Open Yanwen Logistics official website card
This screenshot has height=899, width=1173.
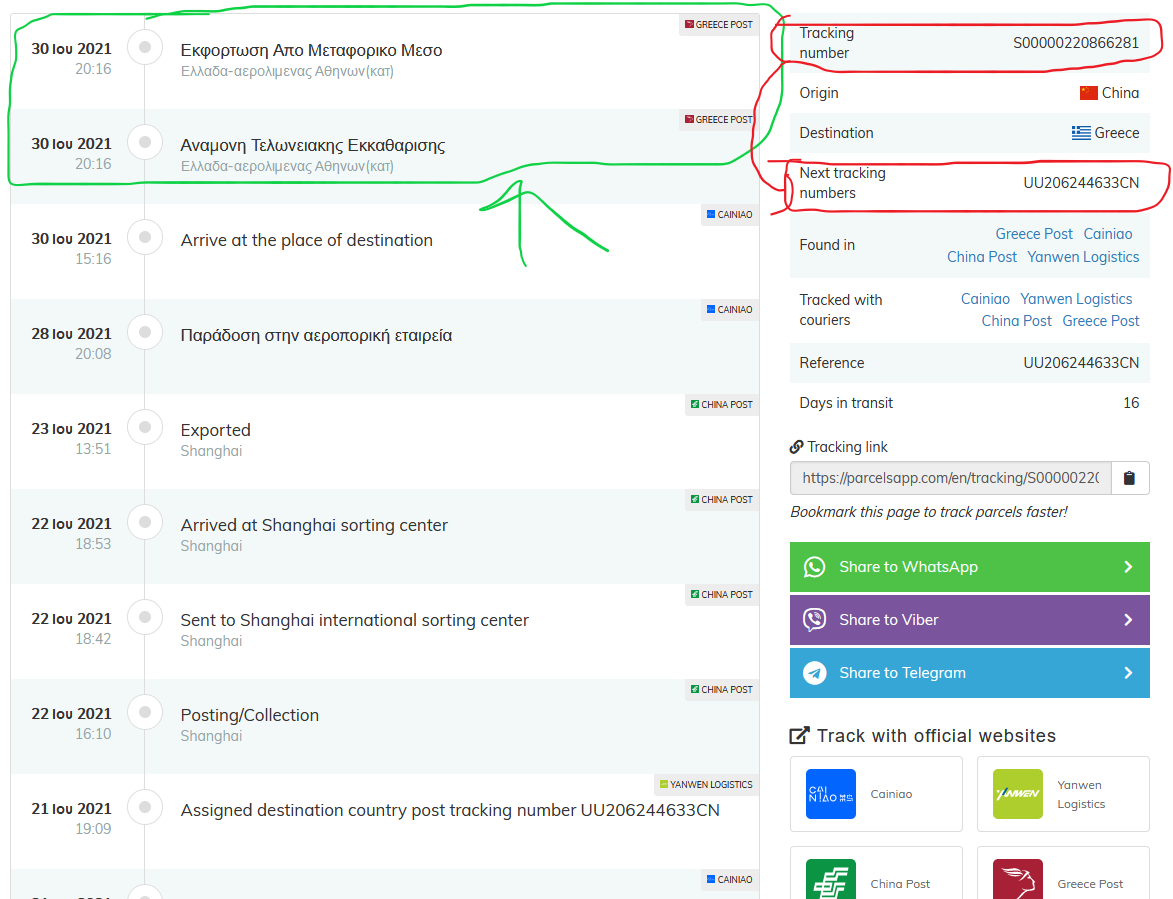1063,794
